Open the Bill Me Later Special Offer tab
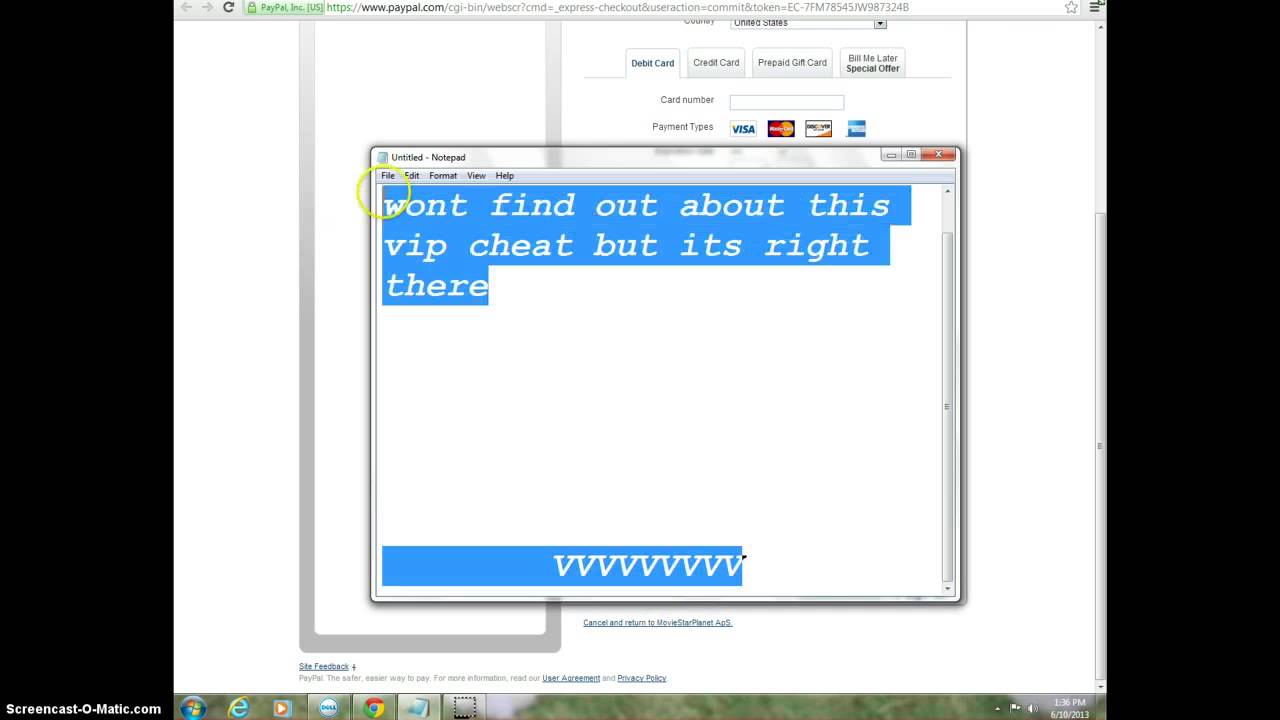 pos(873,63)
